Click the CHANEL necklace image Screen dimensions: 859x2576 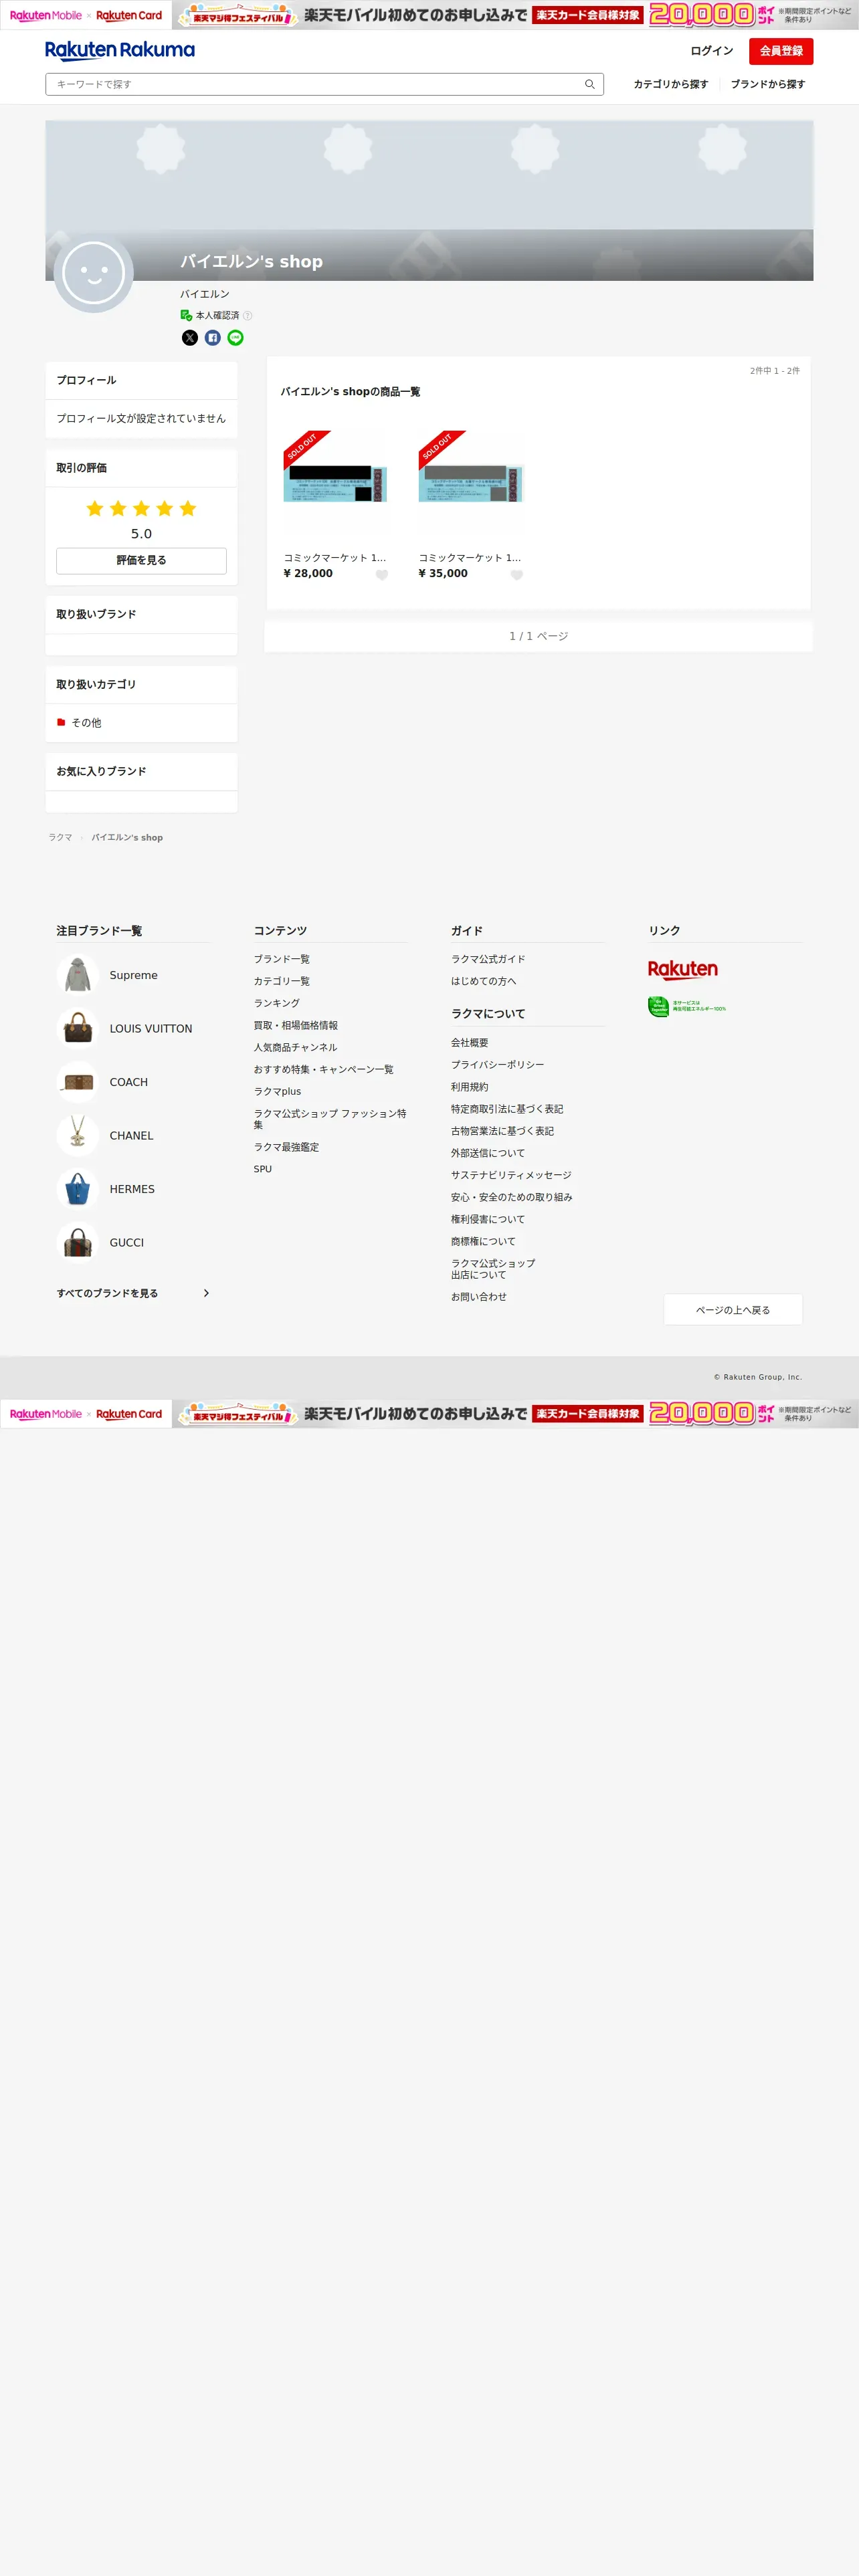[78, 1135]
